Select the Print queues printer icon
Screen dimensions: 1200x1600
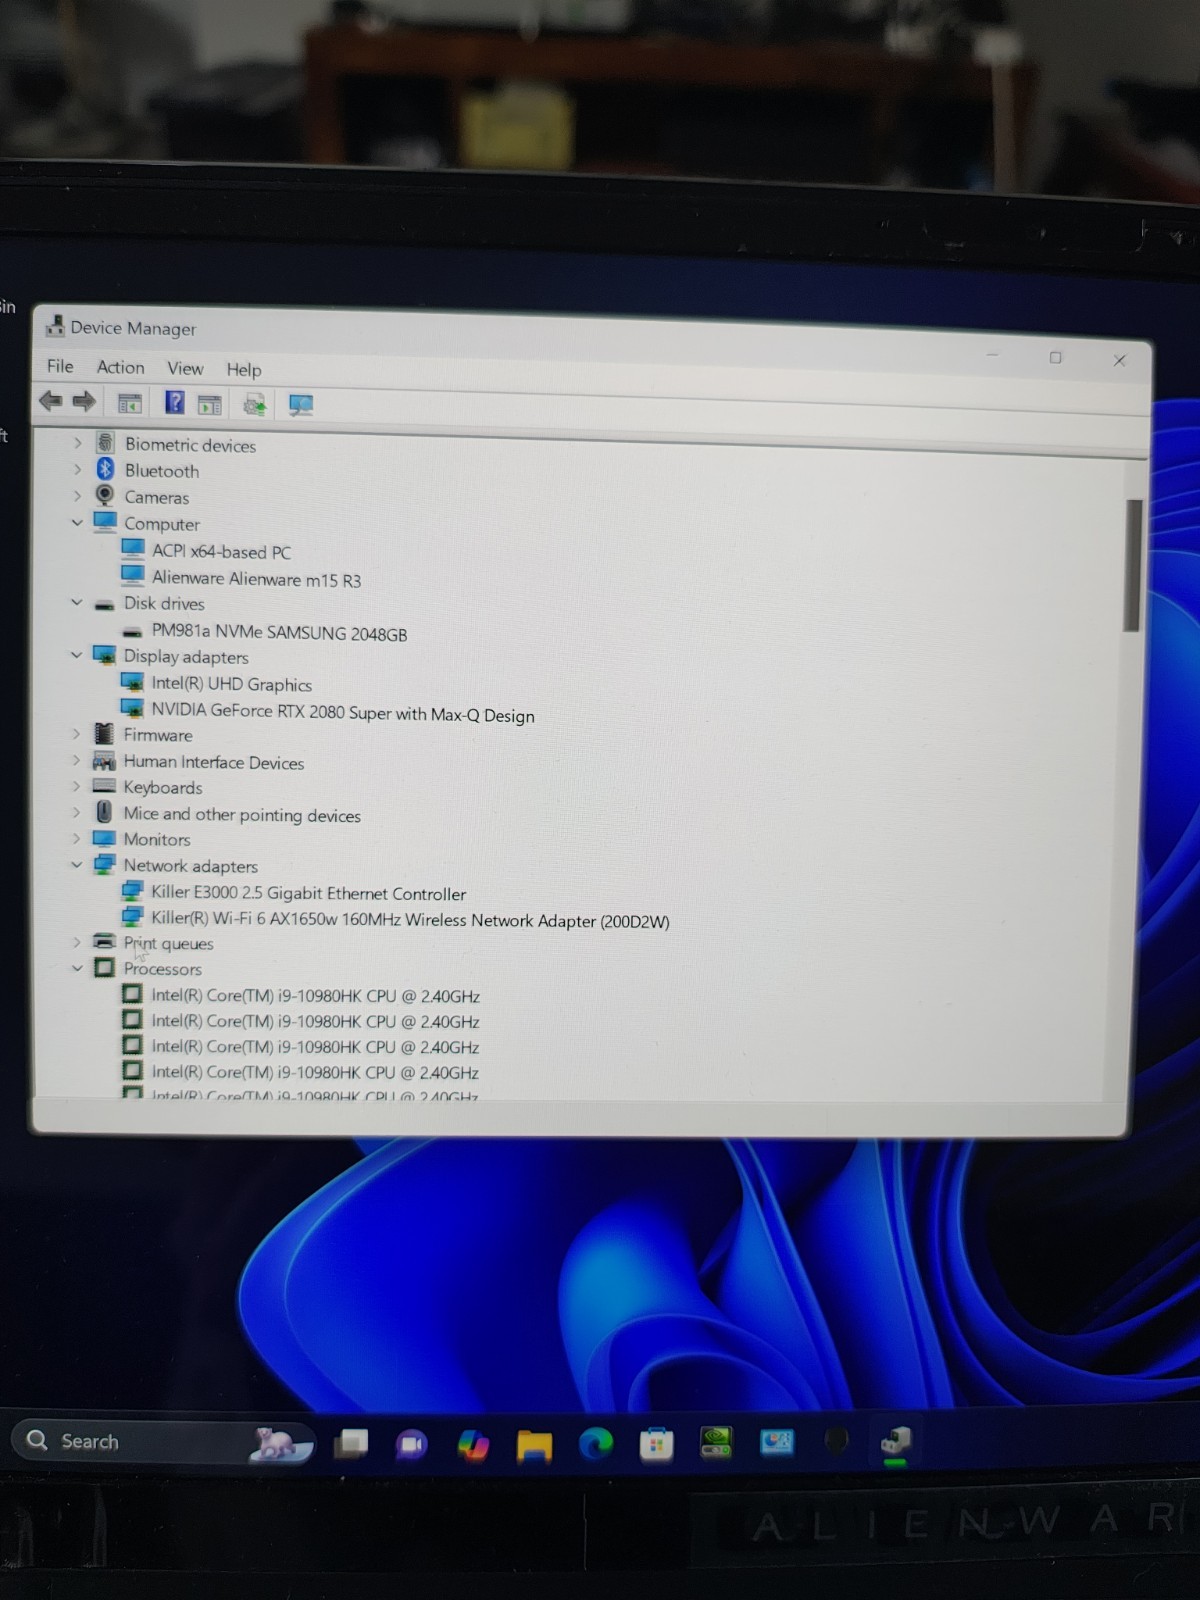click(x=104, y=941)
